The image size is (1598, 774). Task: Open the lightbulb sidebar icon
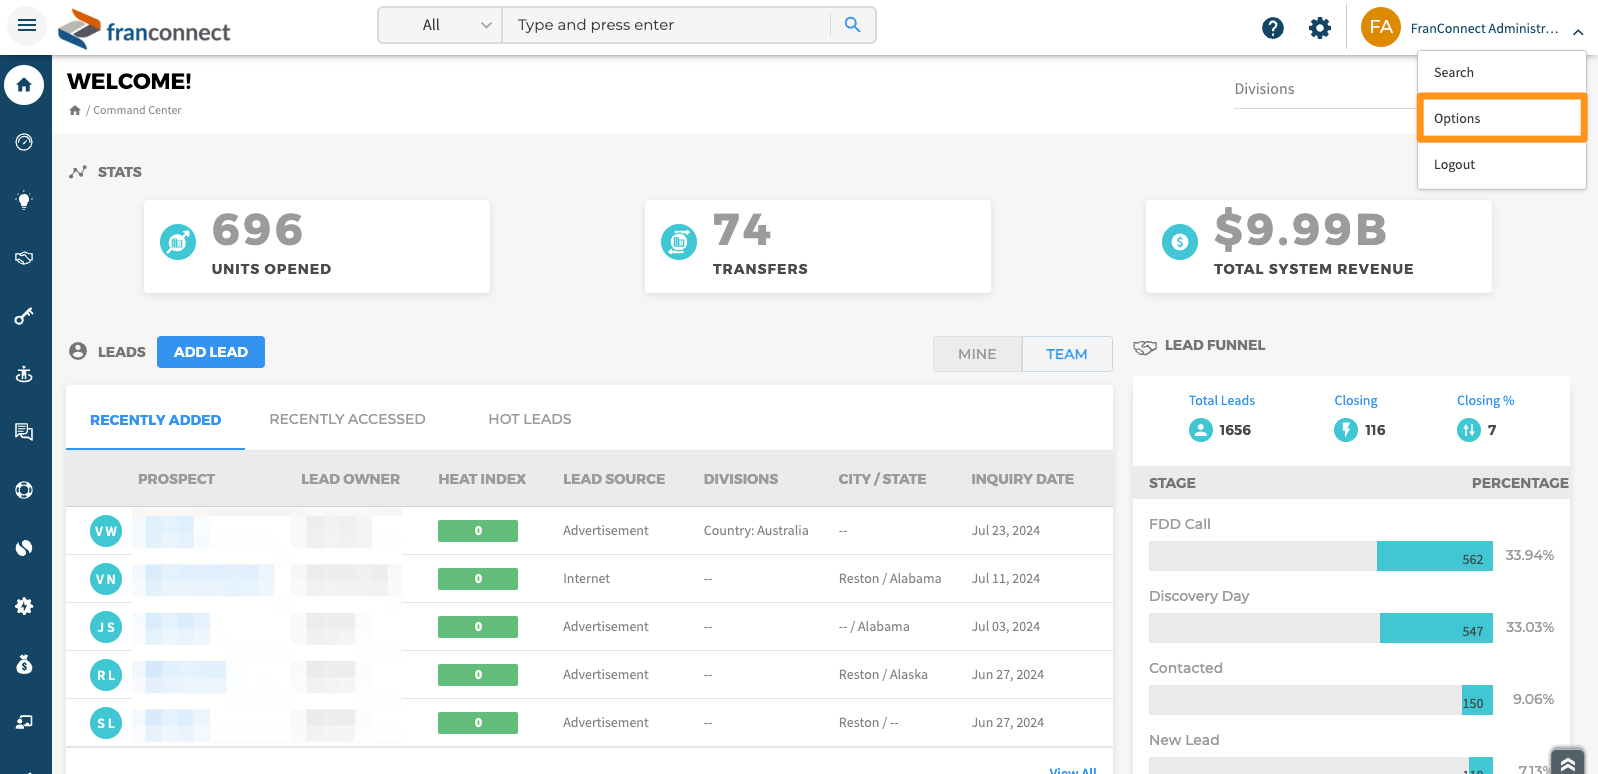point(24,200)
